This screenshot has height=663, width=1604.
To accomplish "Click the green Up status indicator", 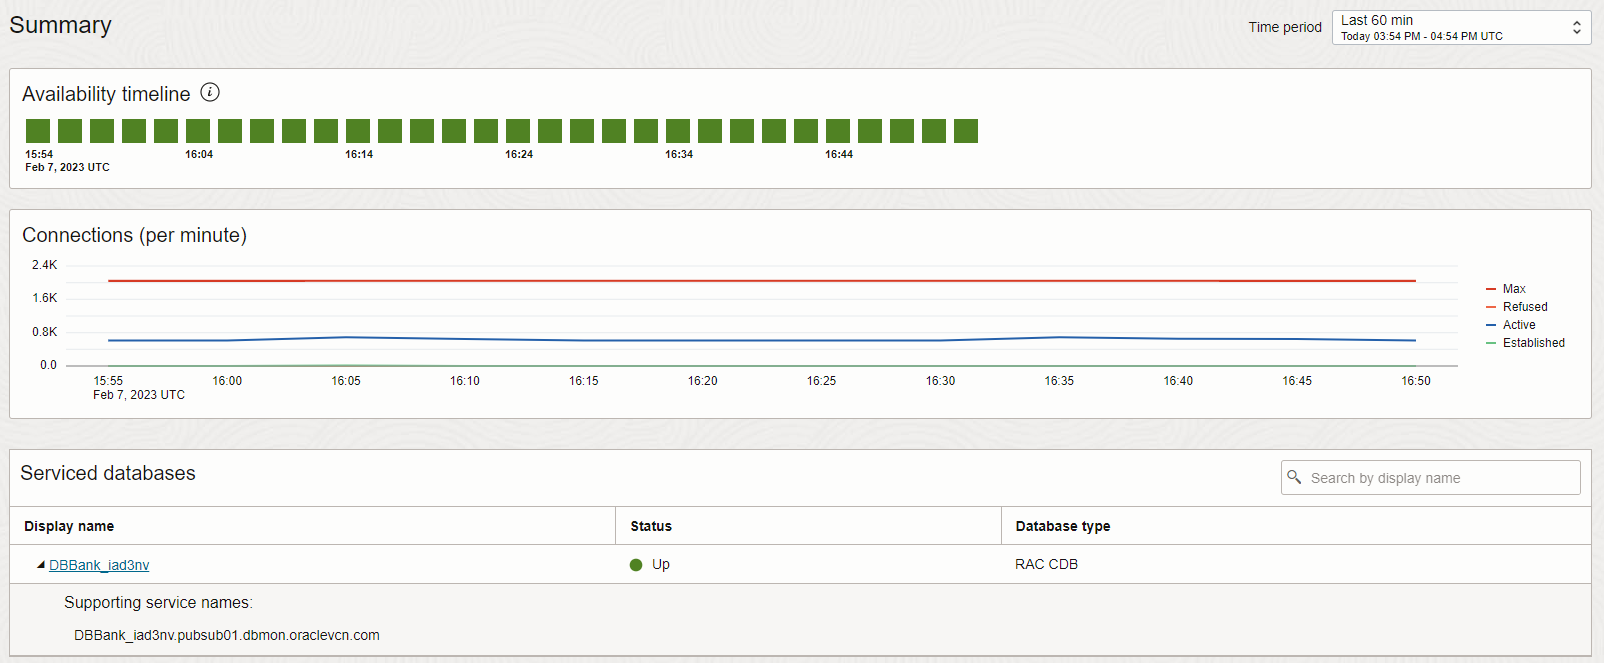I will point(636,565).
